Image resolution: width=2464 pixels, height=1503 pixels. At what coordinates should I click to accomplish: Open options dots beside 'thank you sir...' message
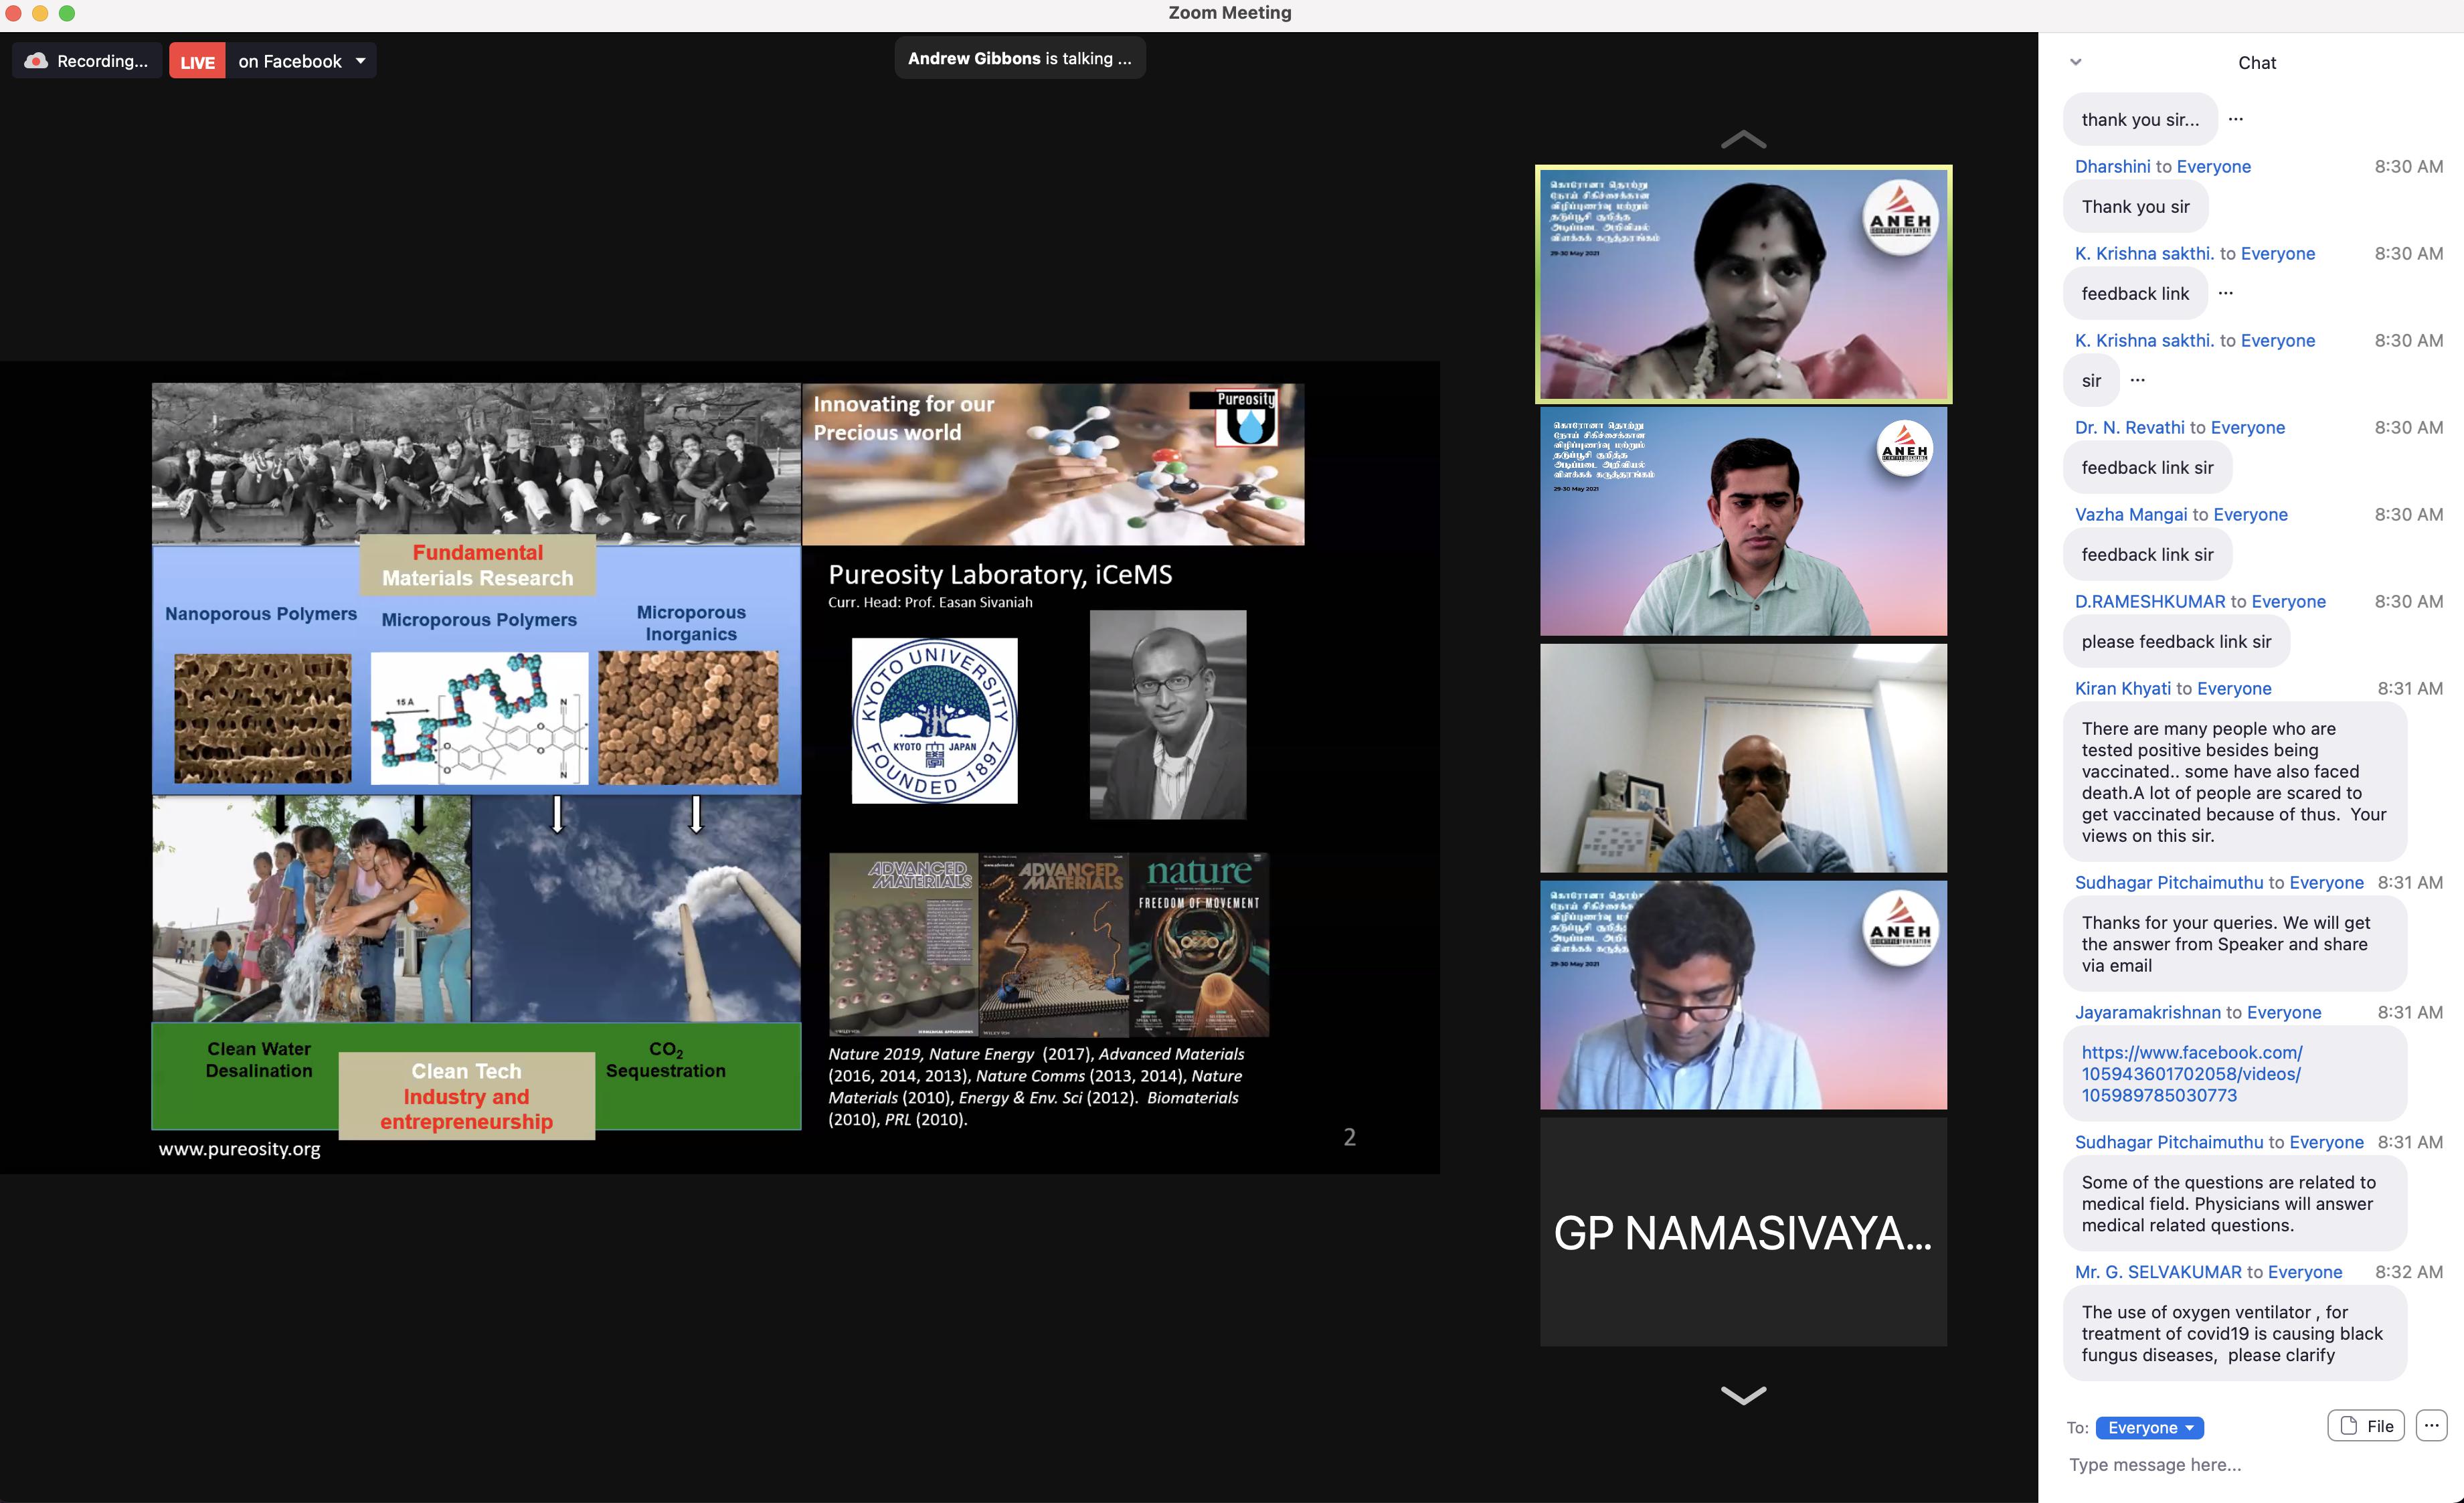(x=2236, y=119)
